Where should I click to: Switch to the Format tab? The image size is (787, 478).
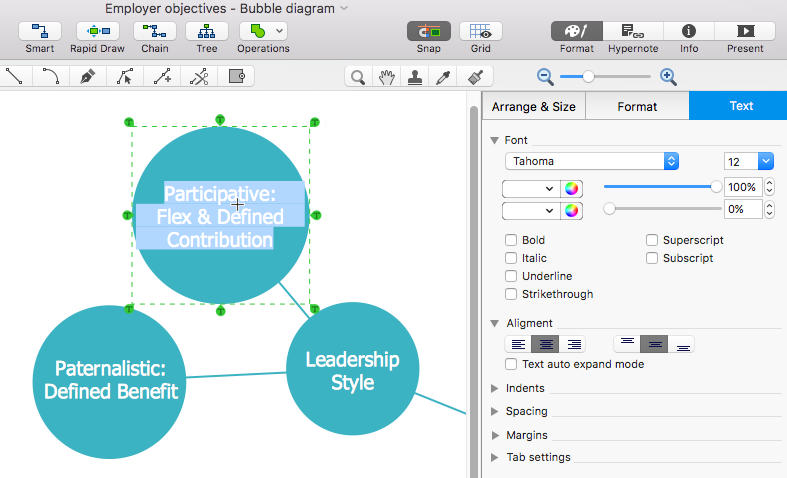(637, 106)
